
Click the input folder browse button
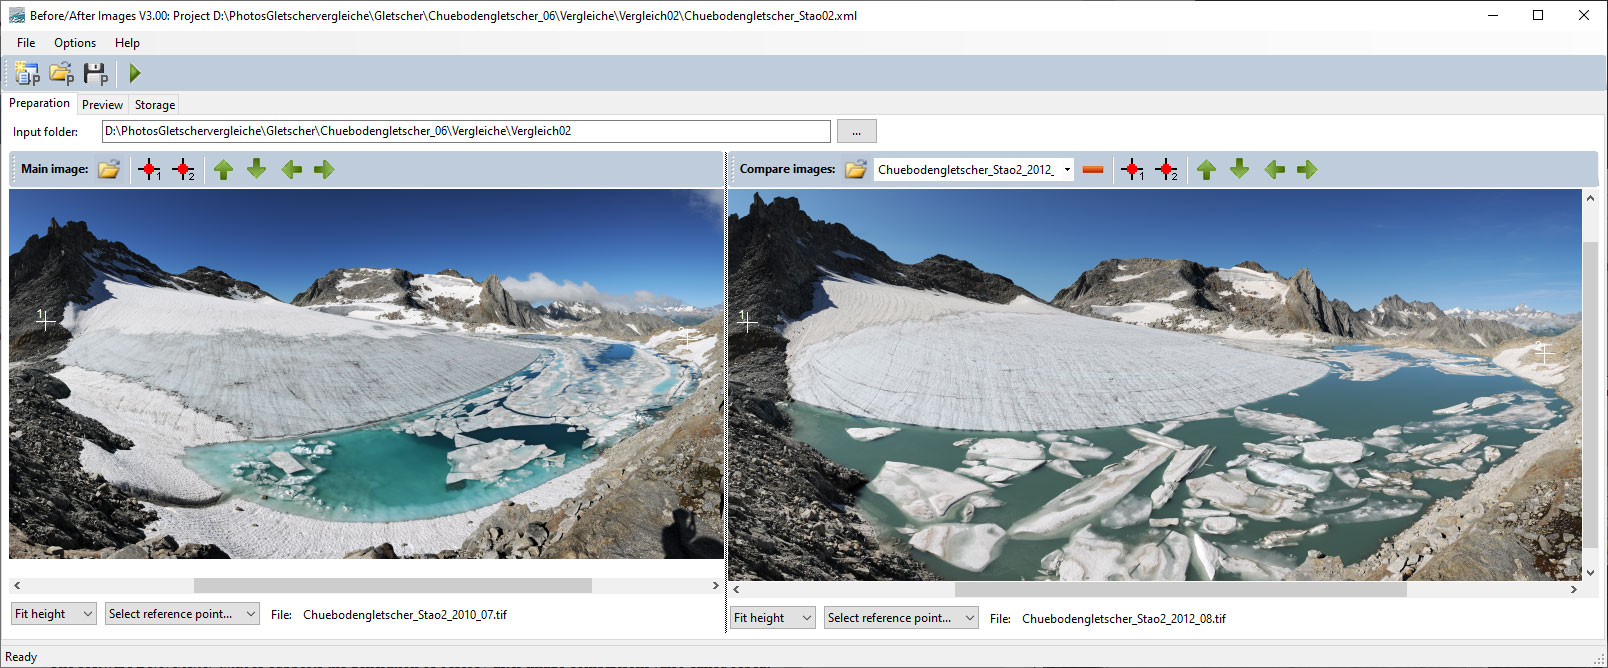tap(856, 131)
